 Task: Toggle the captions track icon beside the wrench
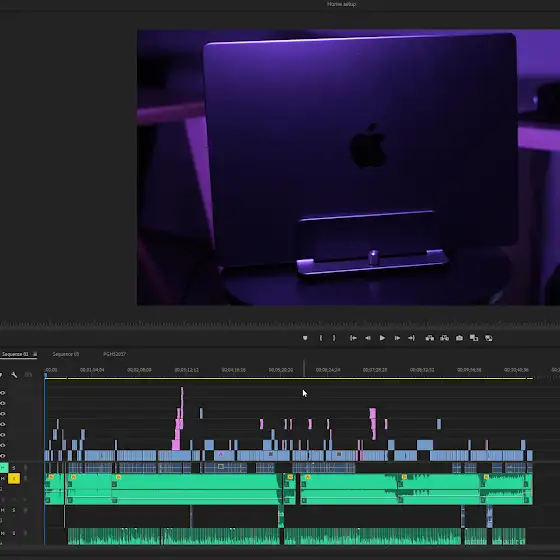click(28, 375)
